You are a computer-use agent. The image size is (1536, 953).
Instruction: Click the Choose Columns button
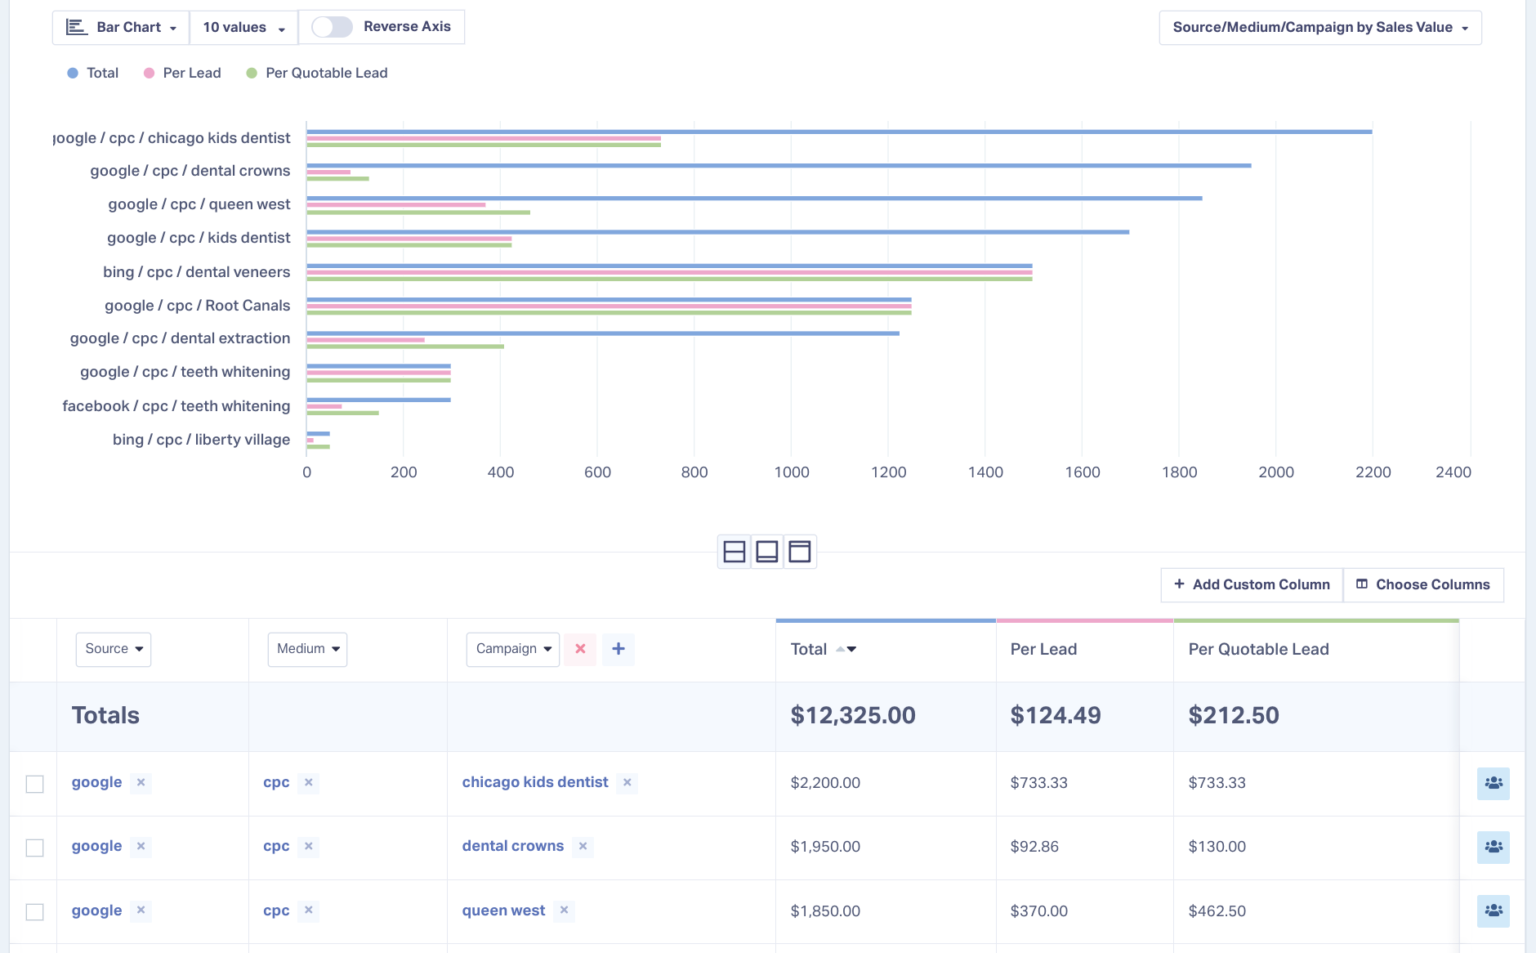pos(1423,584)
